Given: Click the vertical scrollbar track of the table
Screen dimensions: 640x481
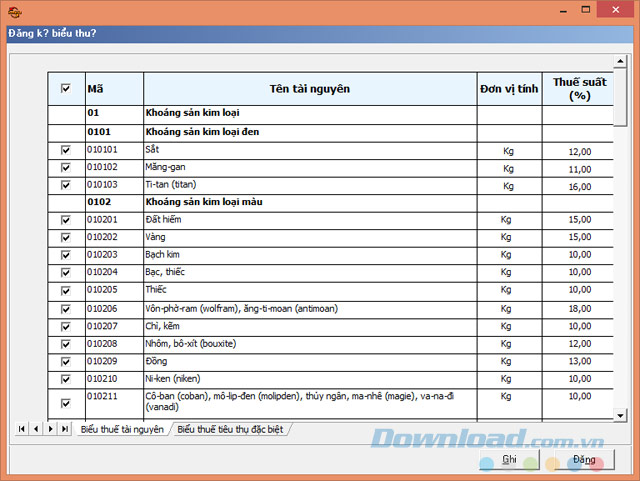Looking at the screenshot, I should click(619, 250).
